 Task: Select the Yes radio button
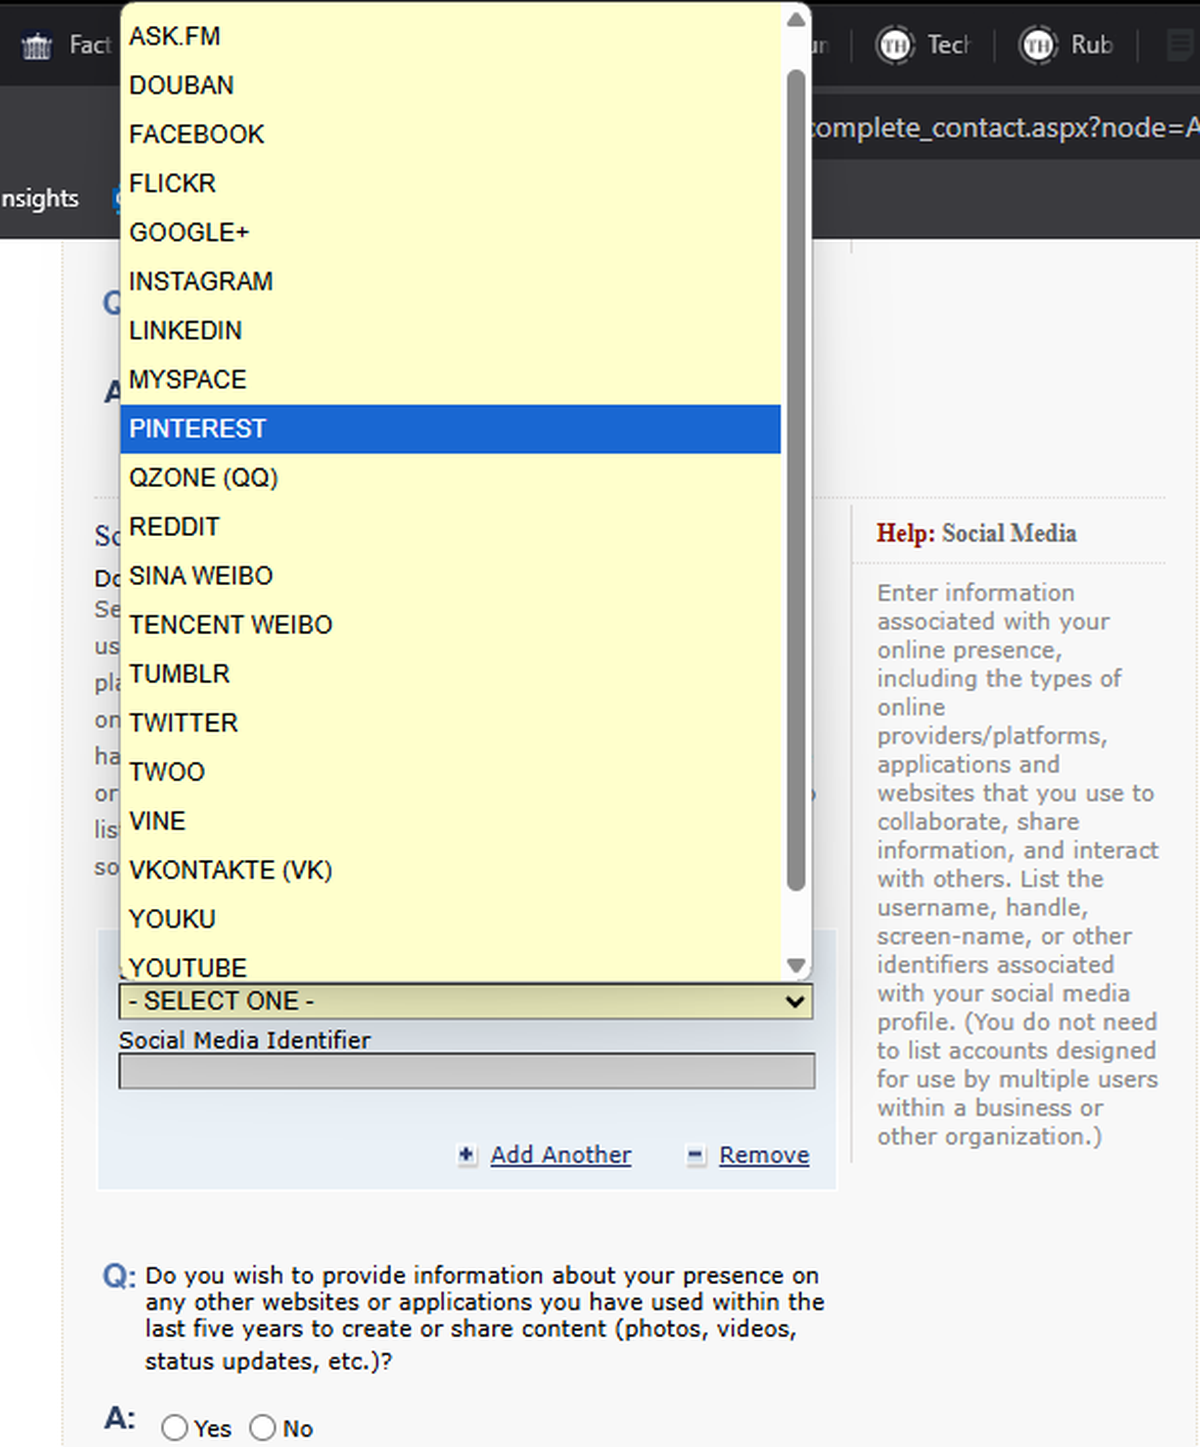coord(175,1427)
